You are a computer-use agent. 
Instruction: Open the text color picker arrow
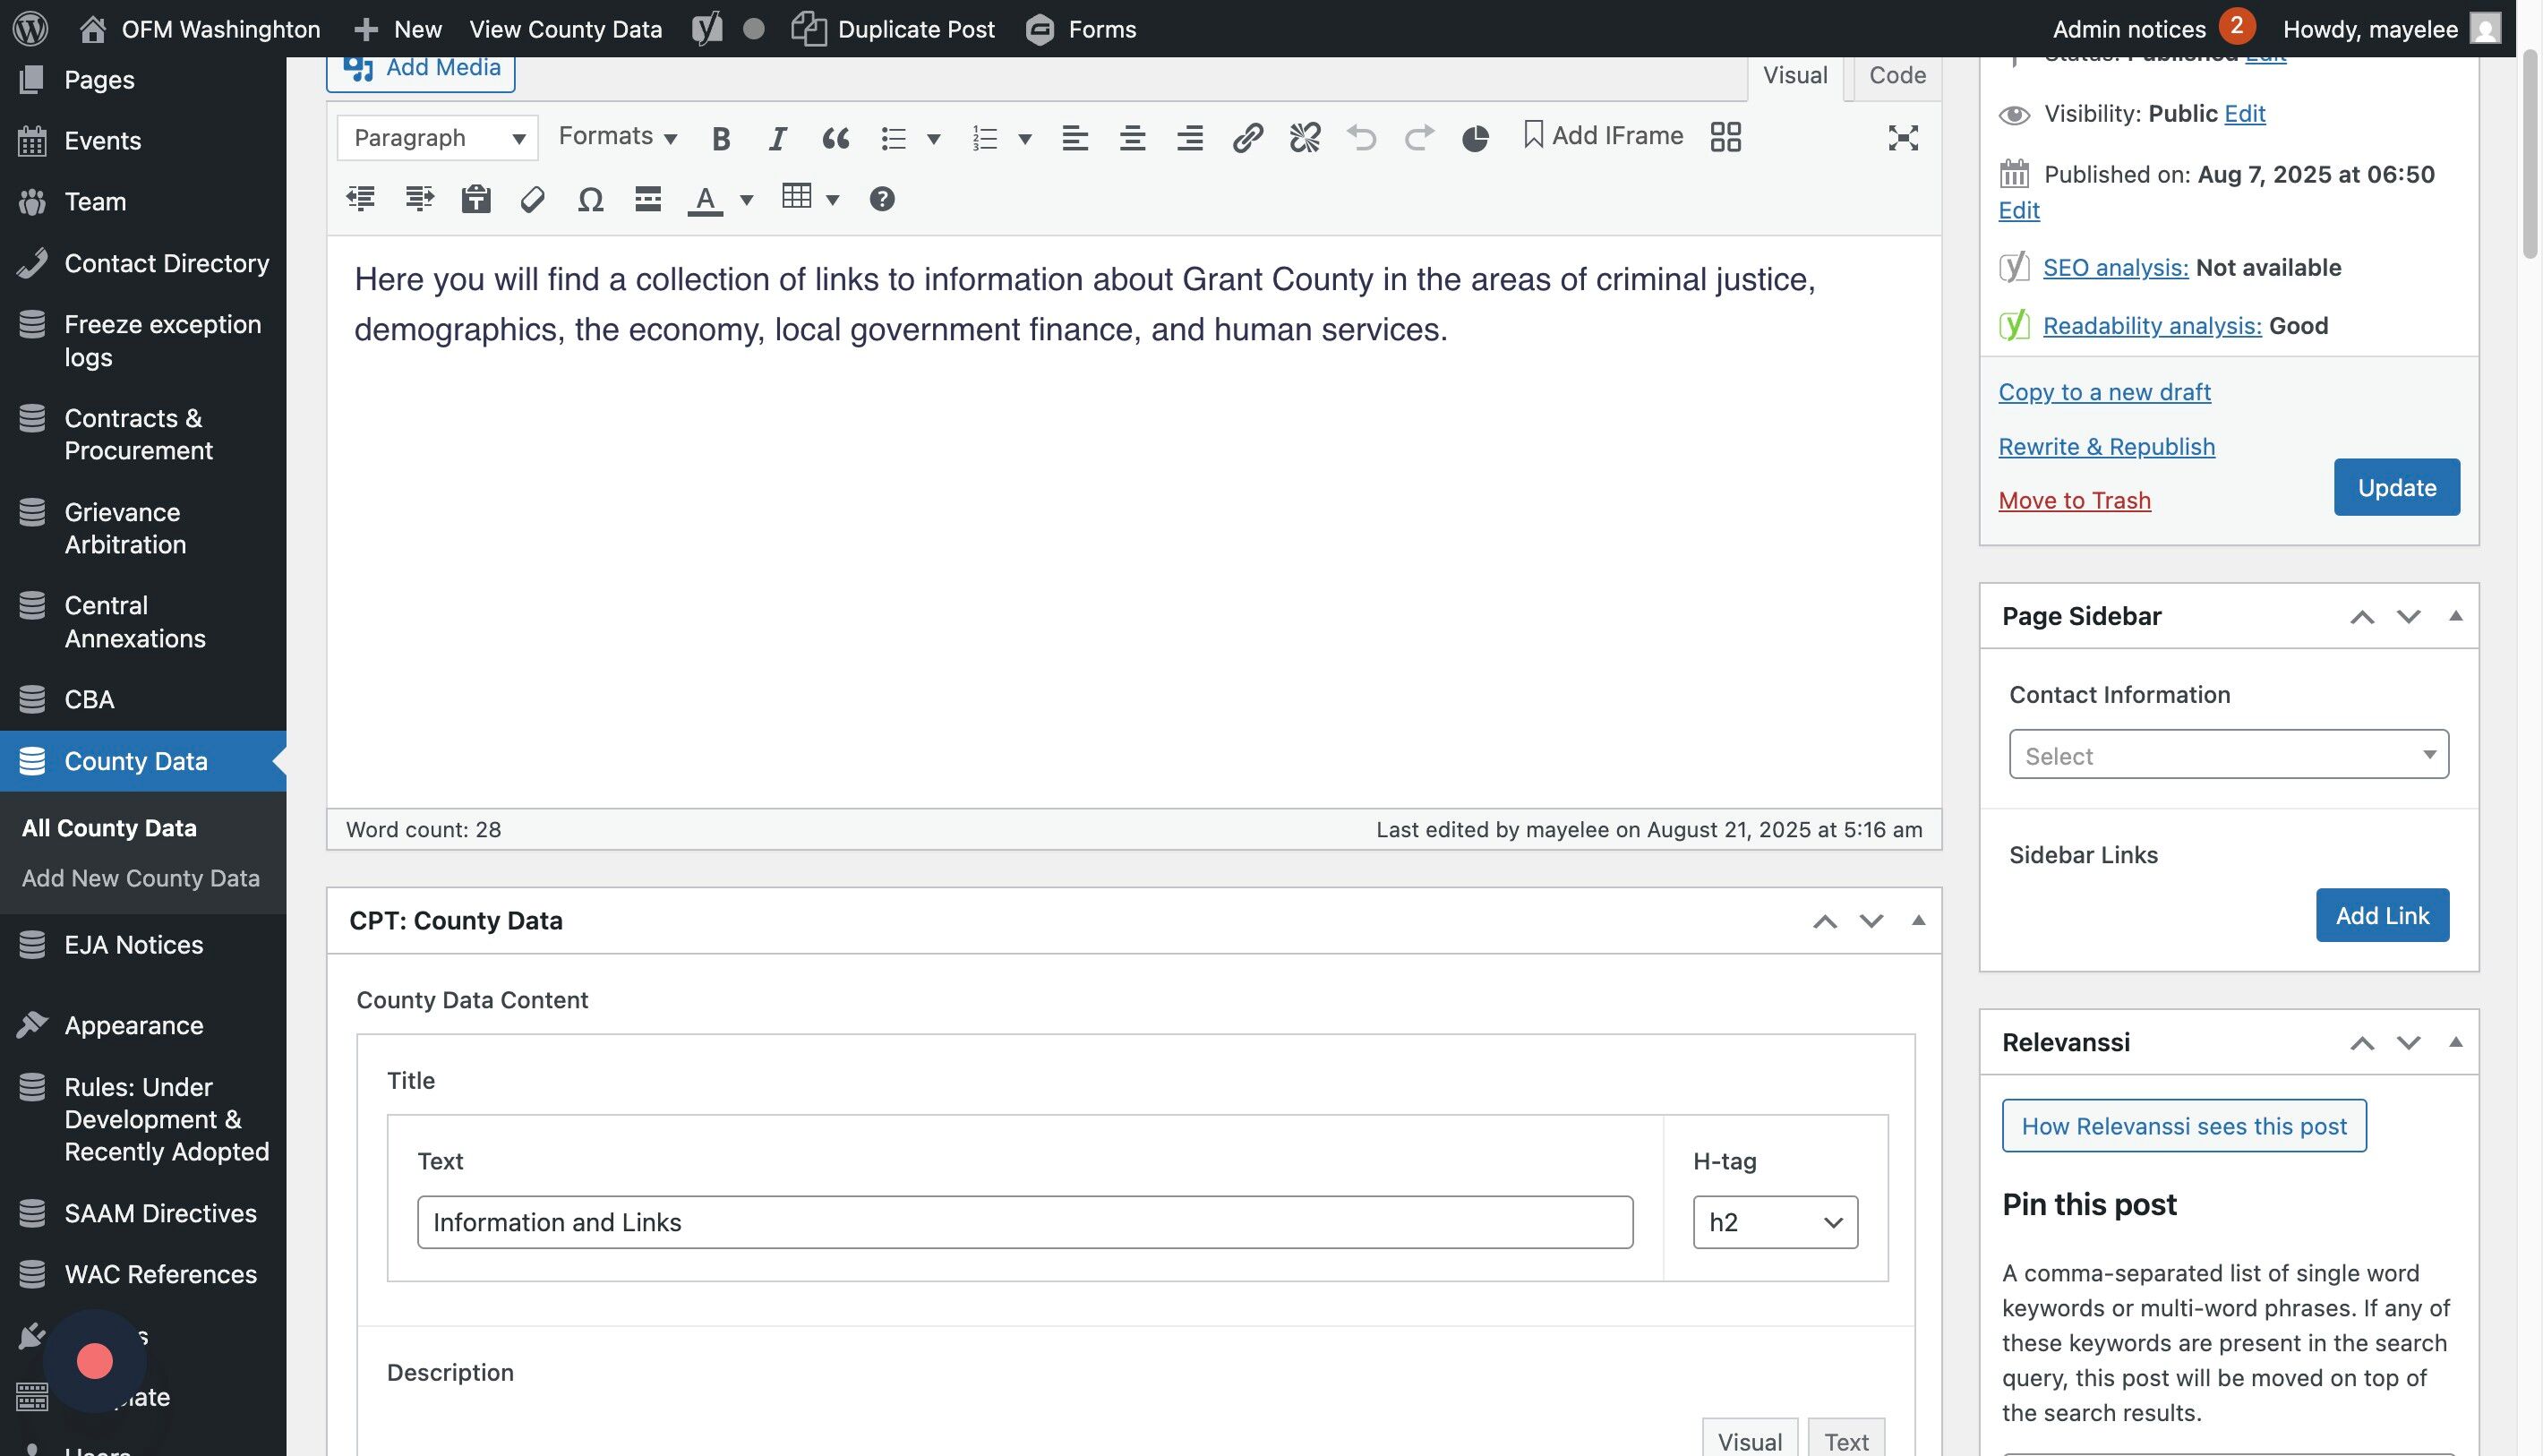[746, 200]
